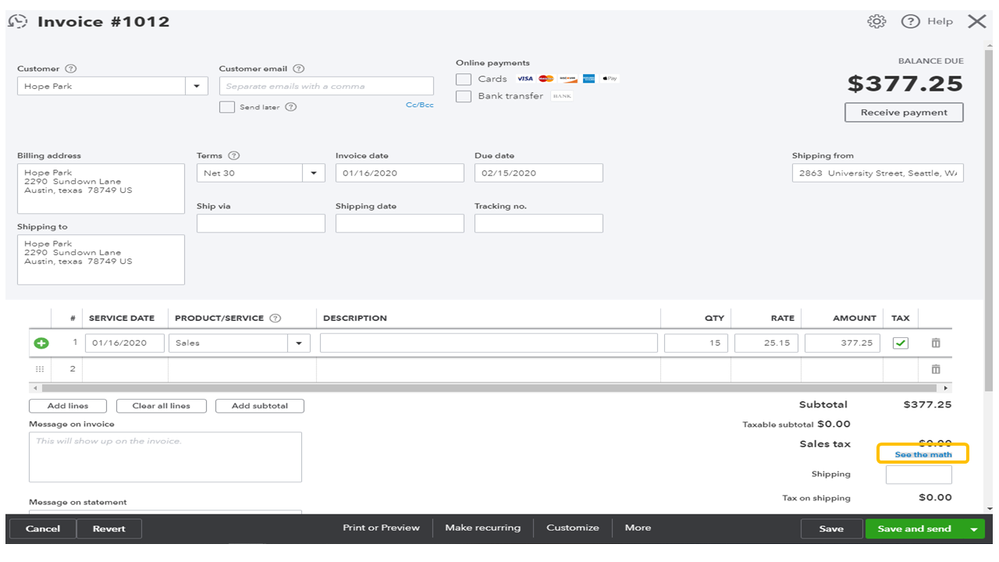Screen dimensions: 999x562
Task: Enable Bank transfer checkbox
Action: click(464, 96)
